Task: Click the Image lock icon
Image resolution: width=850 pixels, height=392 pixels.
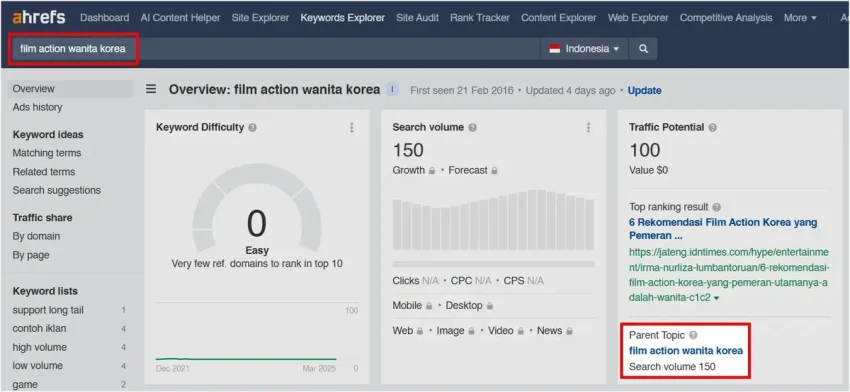Action: pos(471,331)
